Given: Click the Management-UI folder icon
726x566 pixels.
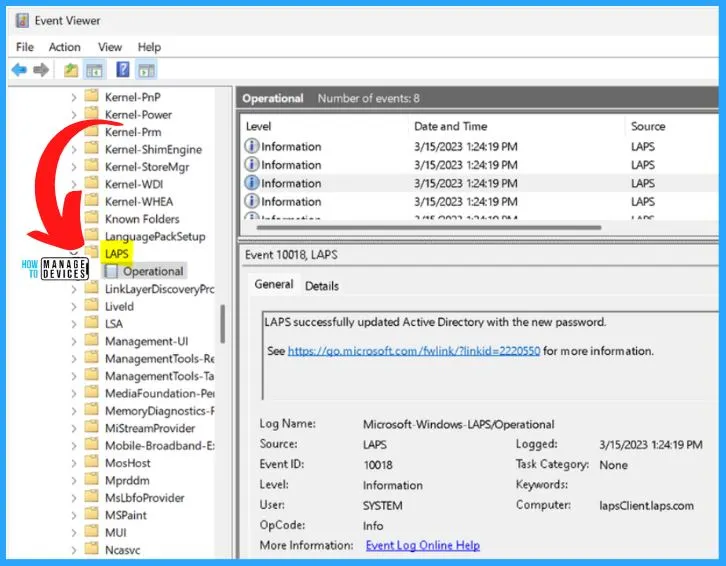Looking at the screenshot, I should click(92, 340).
